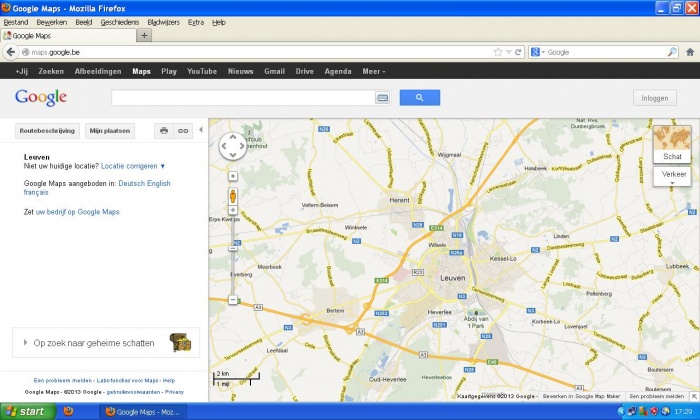Reload the page with the refresh icon
Viewport: 700px width, 420px height.
pos(518,52)
